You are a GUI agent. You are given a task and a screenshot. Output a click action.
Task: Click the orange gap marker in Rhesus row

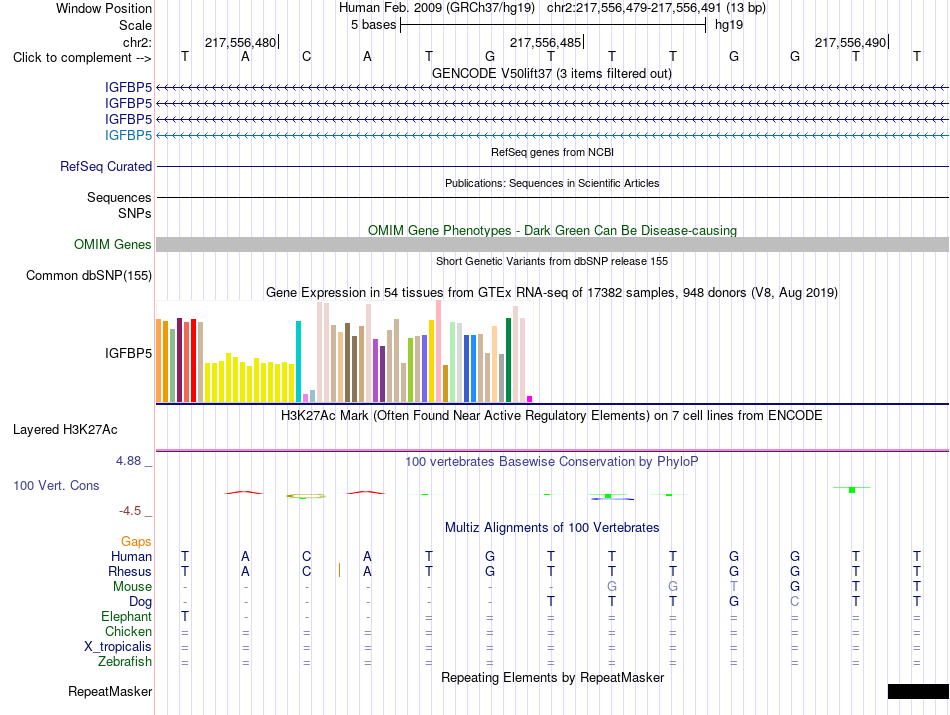[339, 570]
